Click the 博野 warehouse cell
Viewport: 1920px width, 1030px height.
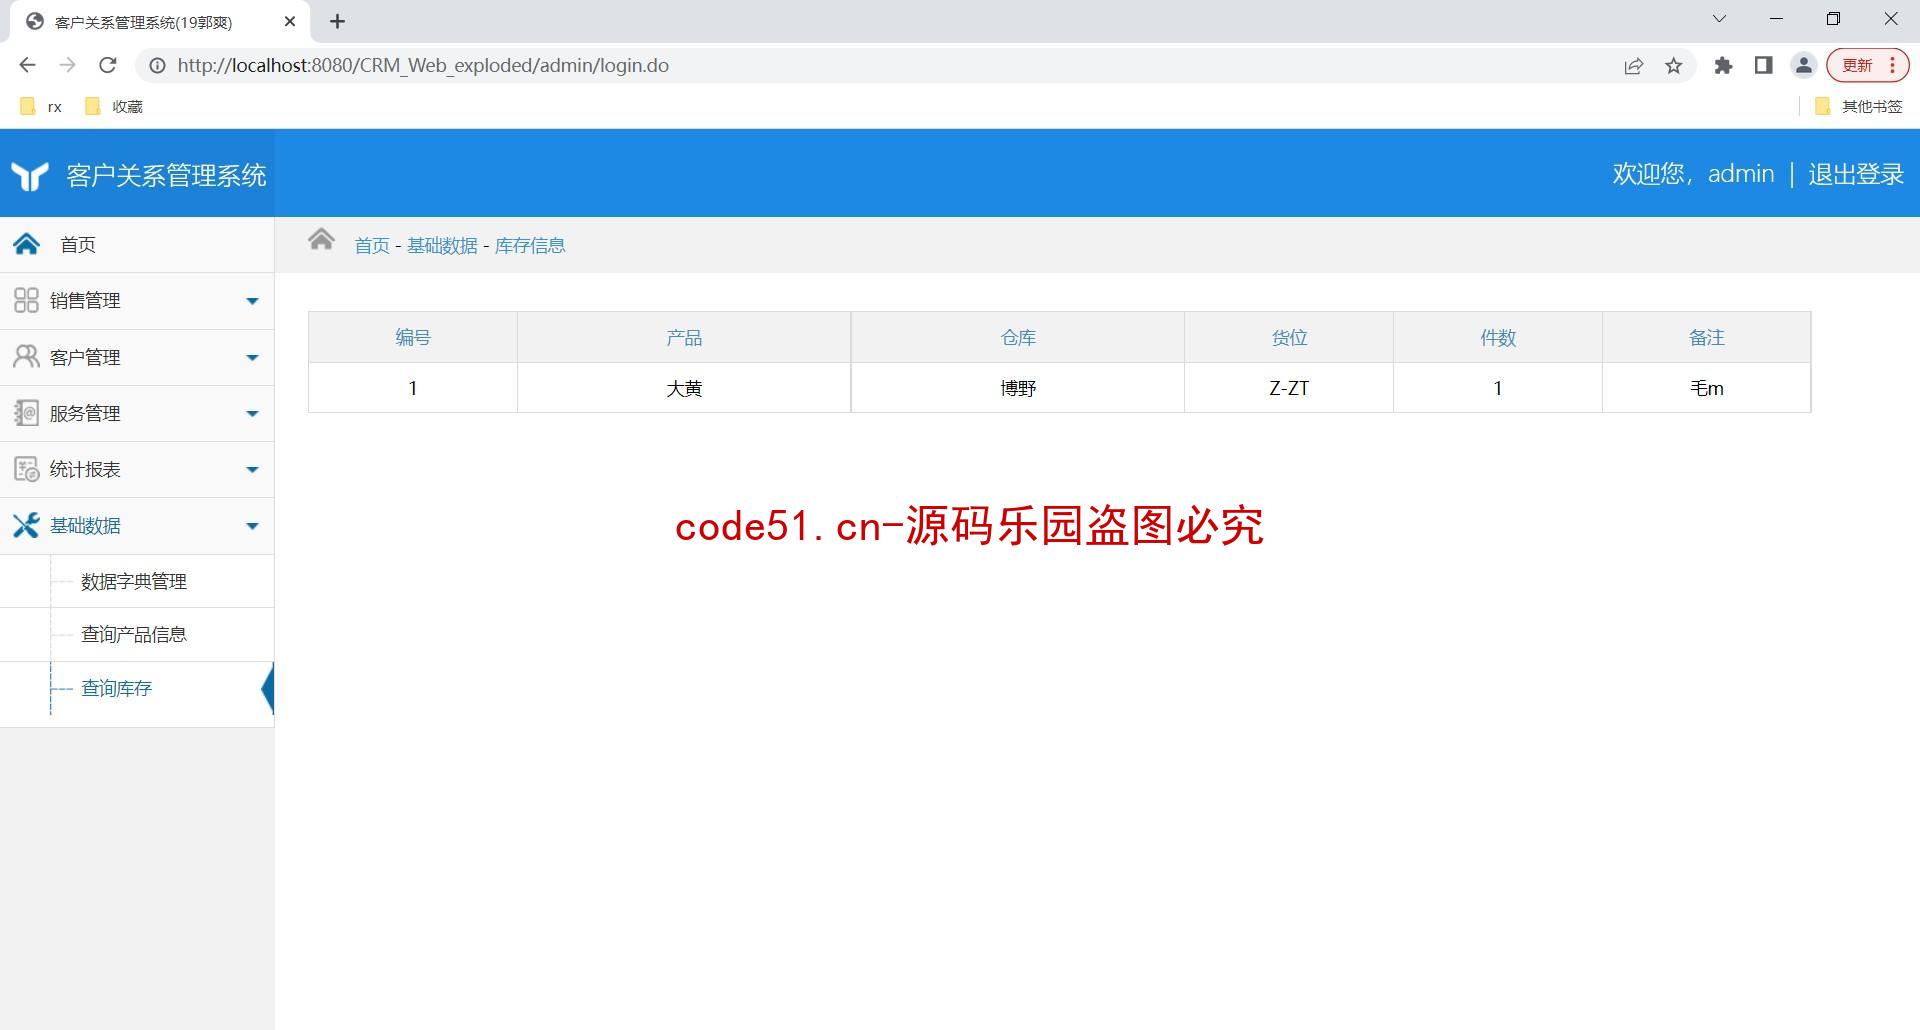tap(1018, 388)
